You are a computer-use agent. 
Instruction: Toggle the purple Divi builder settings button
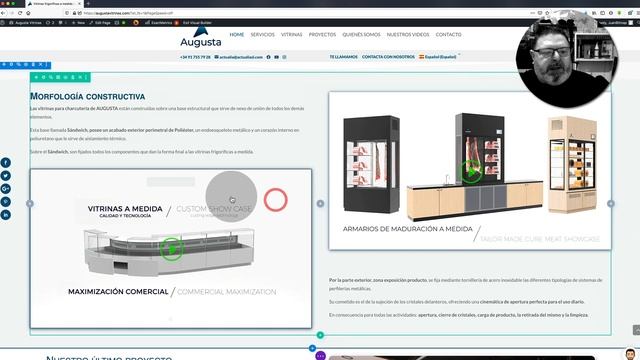[321, 356]
